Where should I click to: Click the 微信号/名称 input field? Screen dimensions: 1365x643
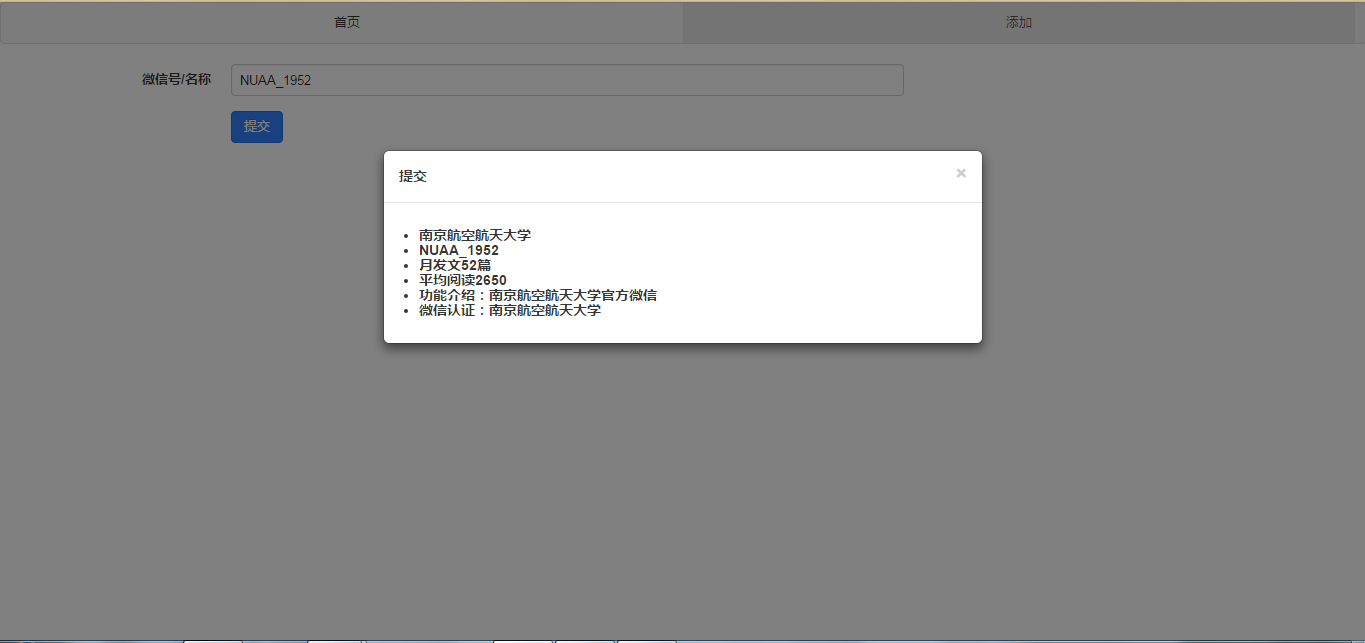point(567,80)
